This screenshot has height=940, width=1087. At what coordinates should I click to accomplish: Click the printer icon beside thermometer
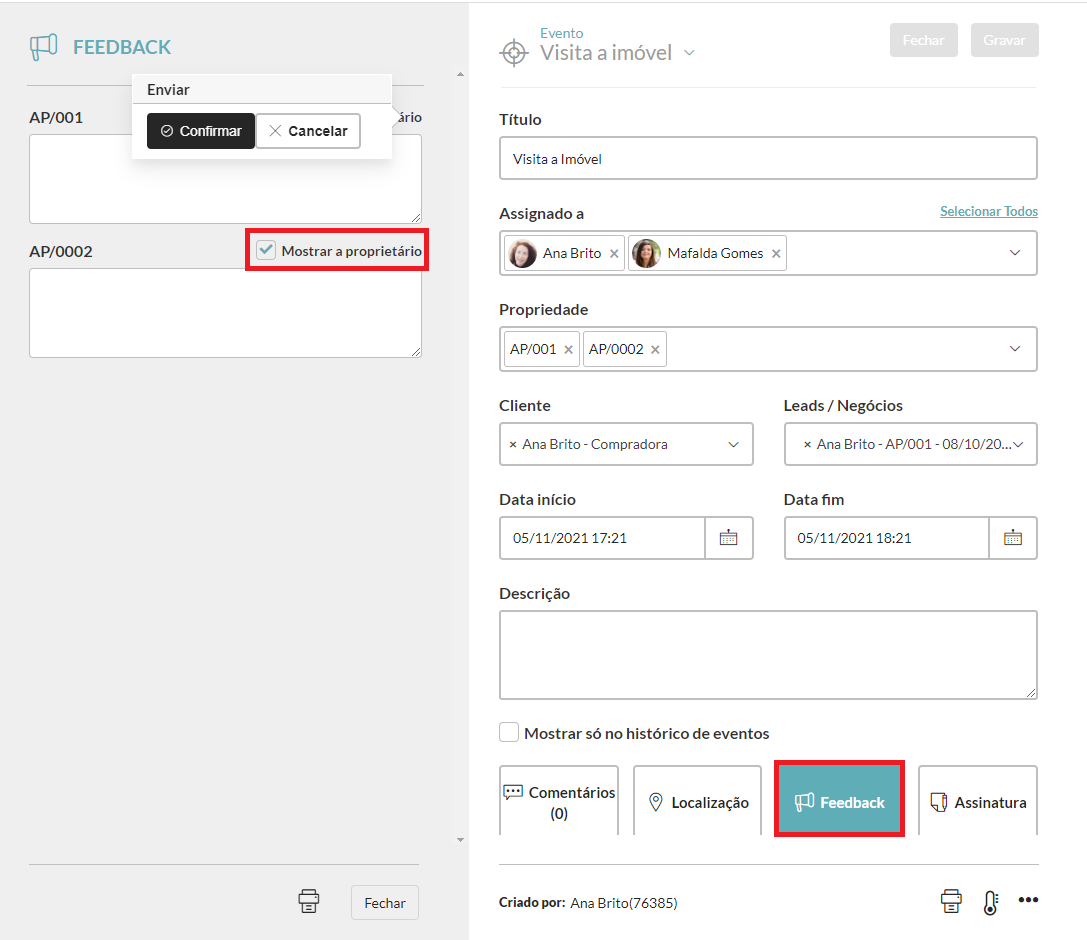[951, 901]
